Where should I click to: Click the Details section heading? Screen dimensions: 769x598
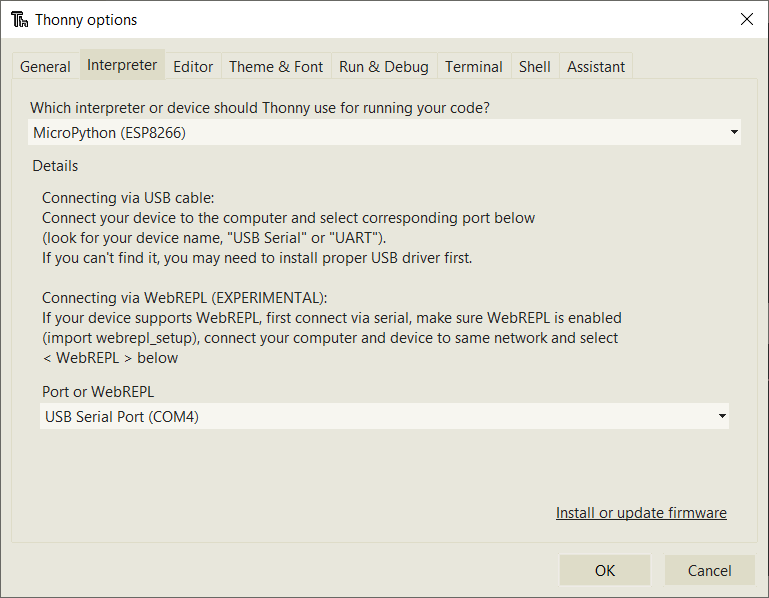pos(55,166)
